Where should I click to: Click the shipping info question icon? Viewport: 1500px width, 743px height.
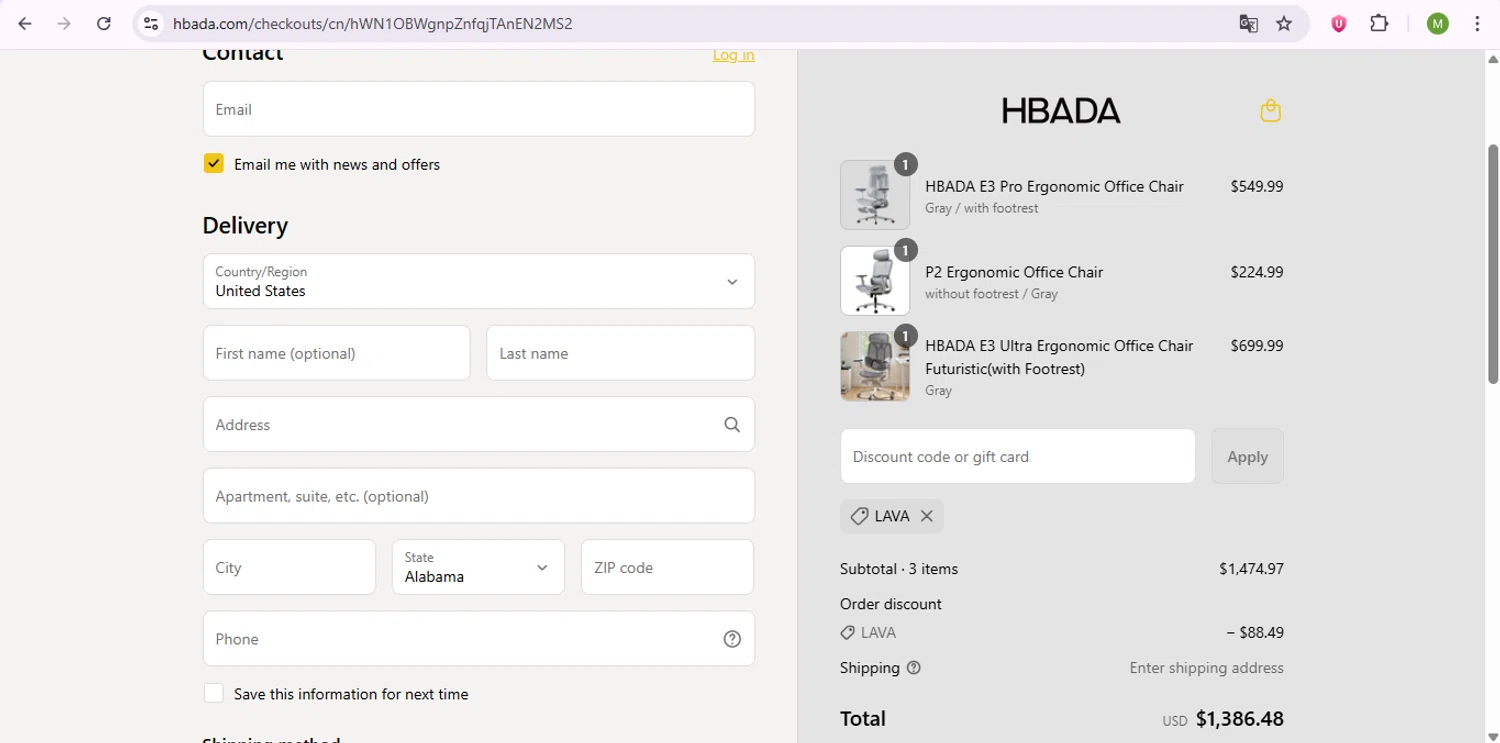pos(913,668)
